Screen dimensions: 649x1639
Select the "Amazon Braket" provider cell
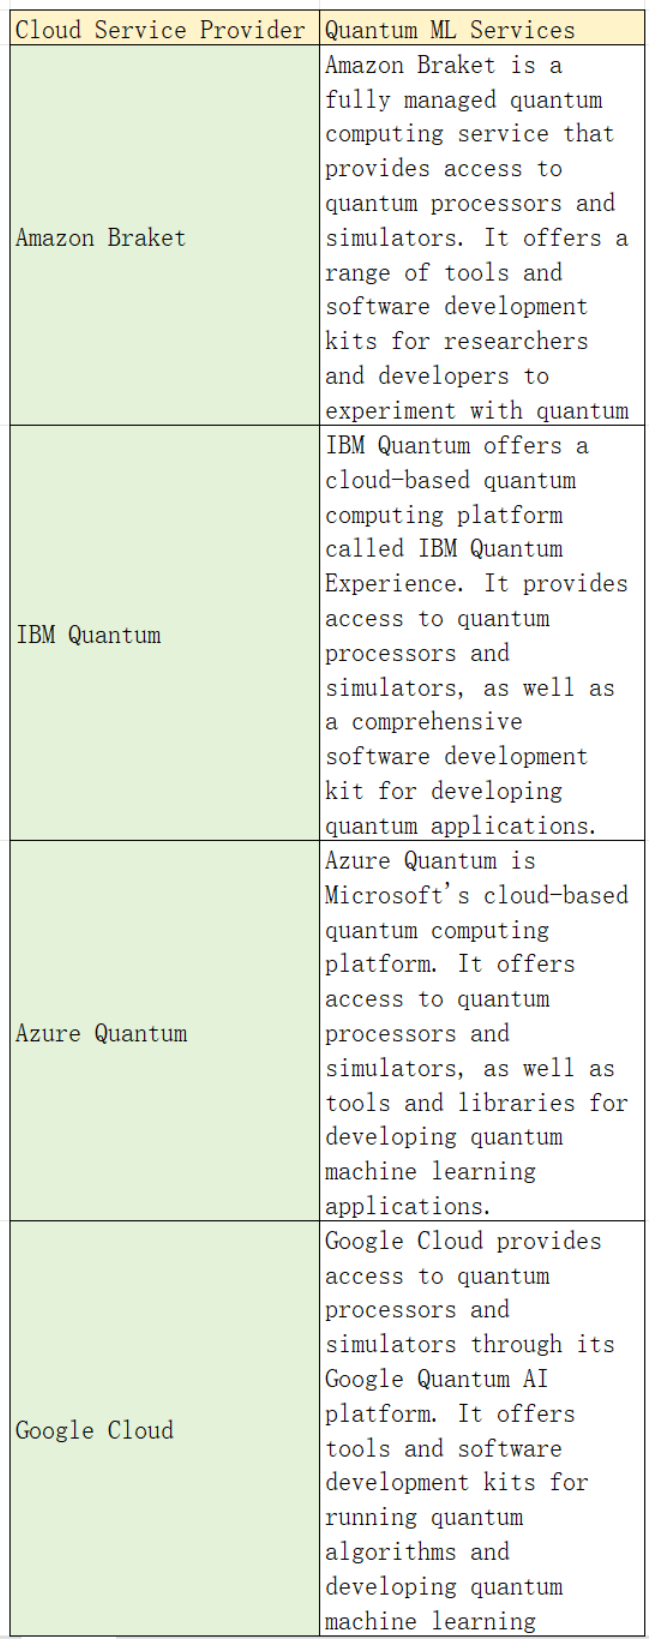tap(101, 238)
